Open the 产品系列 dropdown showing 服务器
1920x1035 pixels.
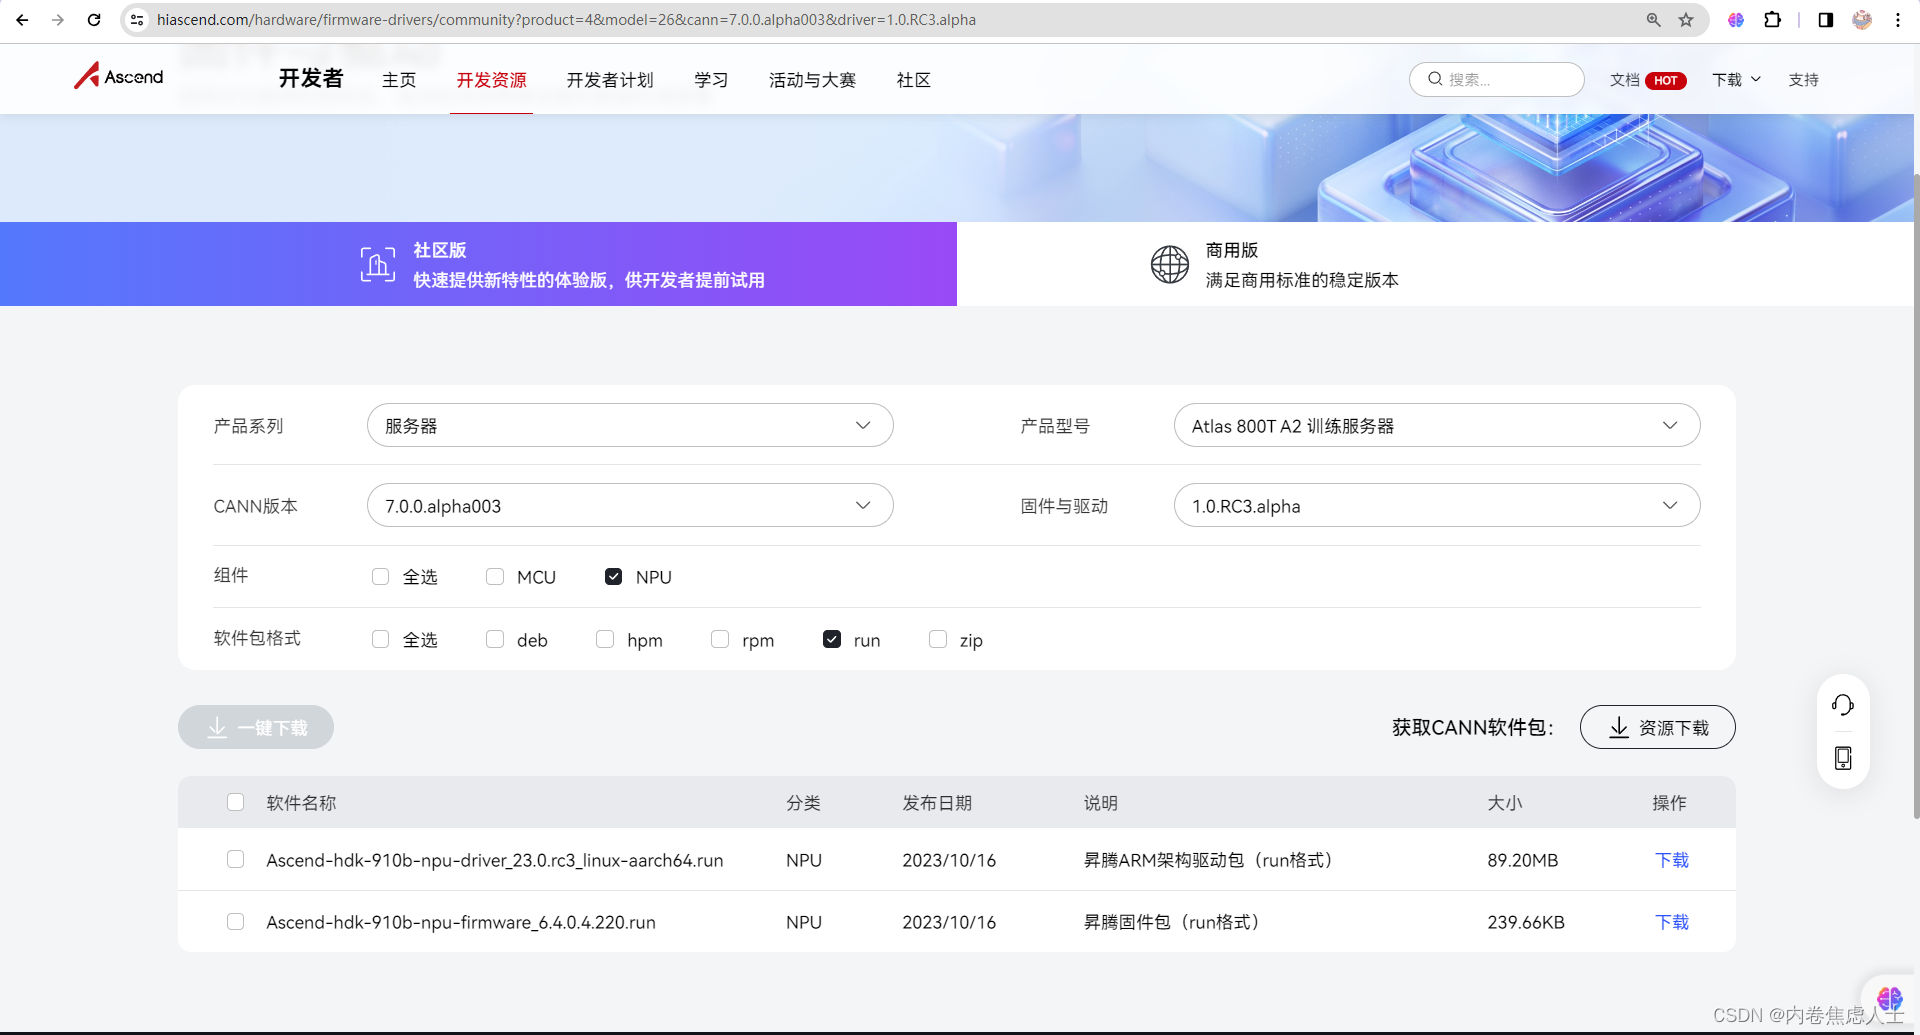point(630,425)
